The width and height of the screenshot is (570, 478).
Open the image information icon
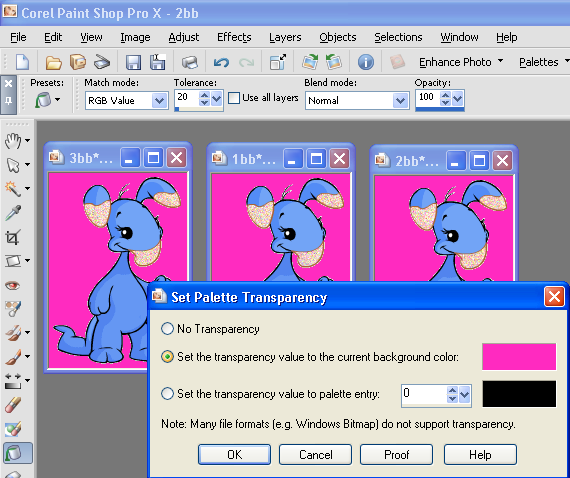tap(366, 62)
